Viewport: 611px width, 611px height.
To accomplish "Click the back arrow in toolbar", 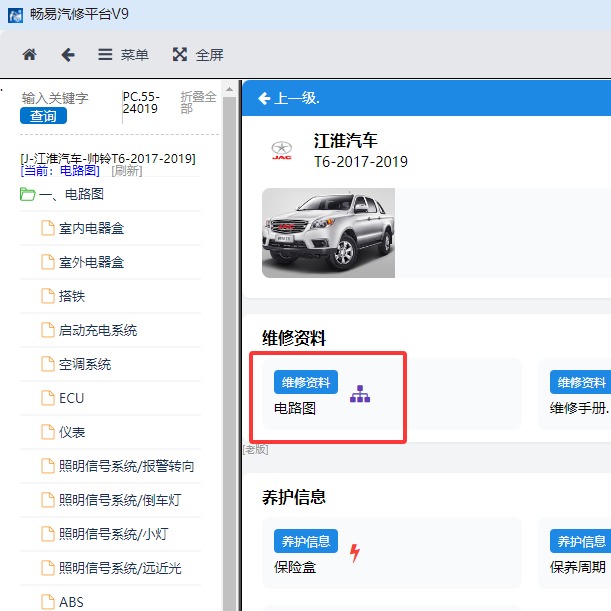I will tap(68, 55).
